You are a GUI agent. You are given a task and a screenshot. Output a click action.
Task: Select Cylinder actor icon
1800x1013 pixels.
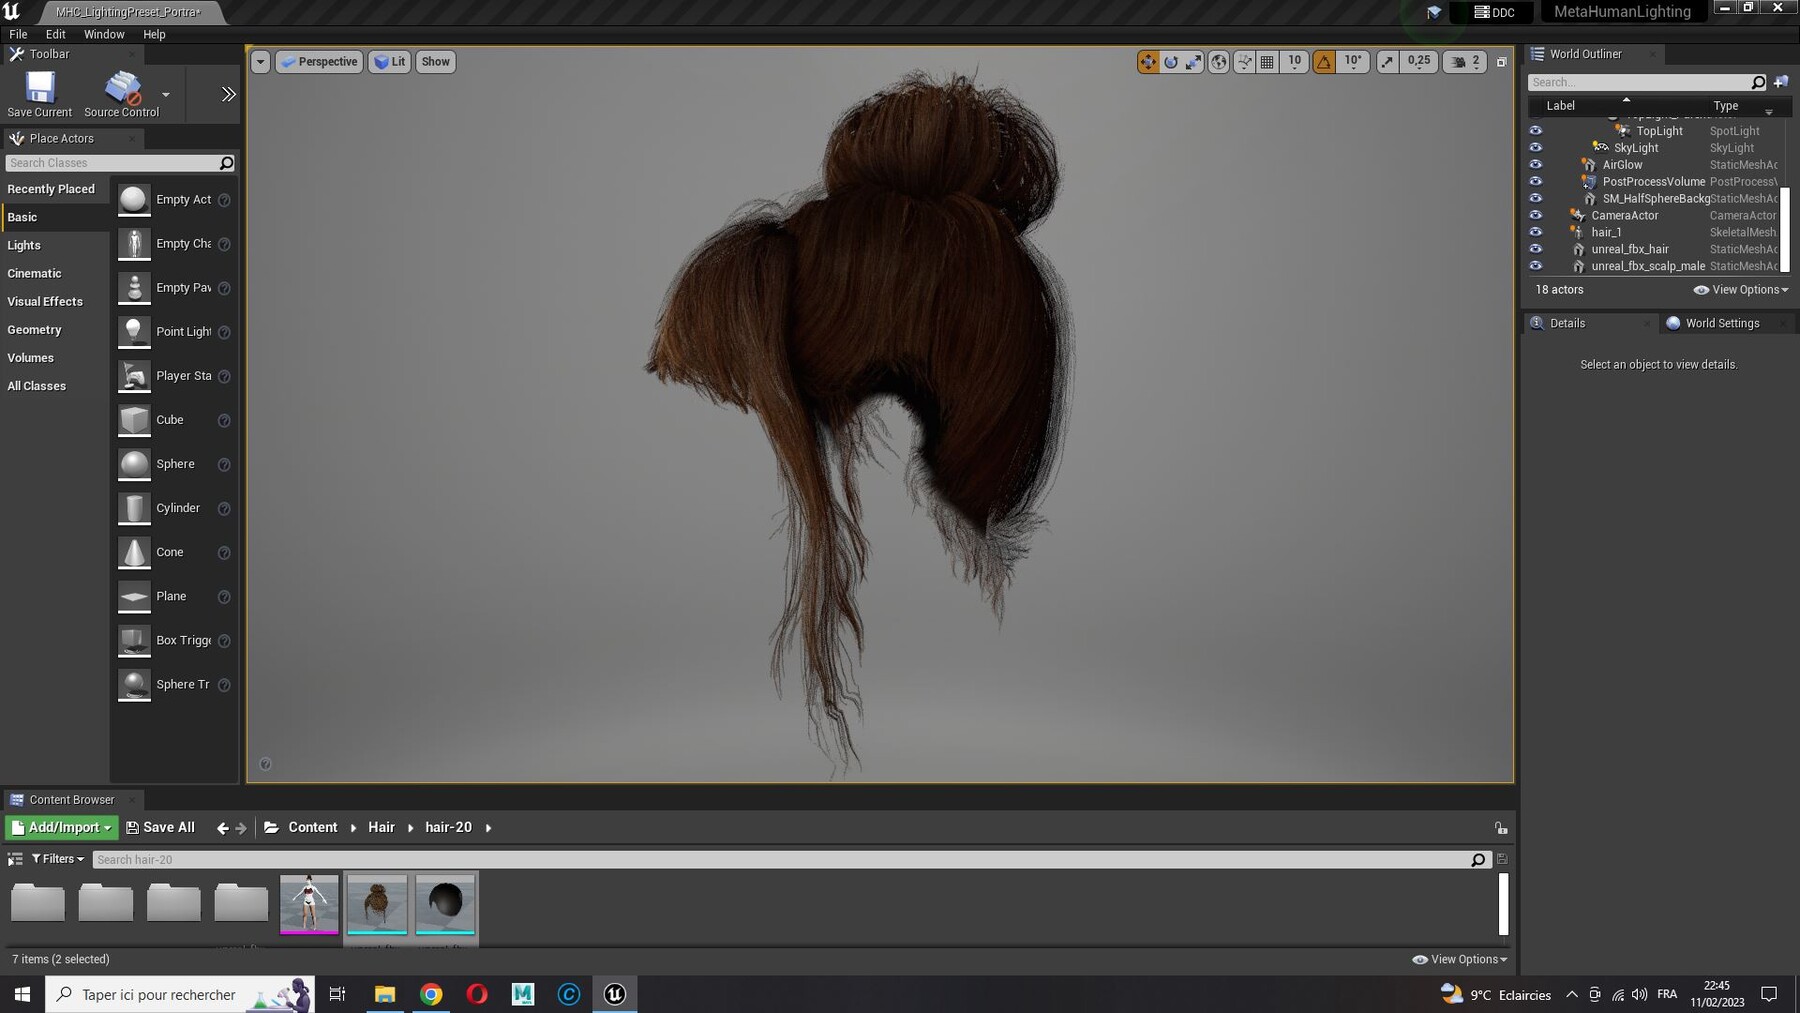134,508
